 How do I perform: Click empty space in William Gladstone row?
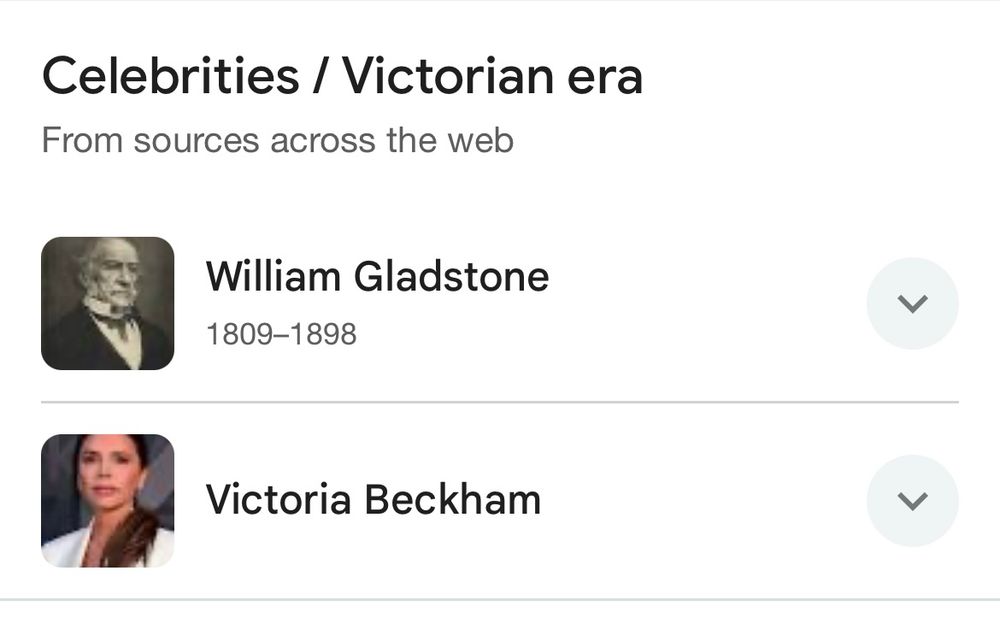(702, 303)
